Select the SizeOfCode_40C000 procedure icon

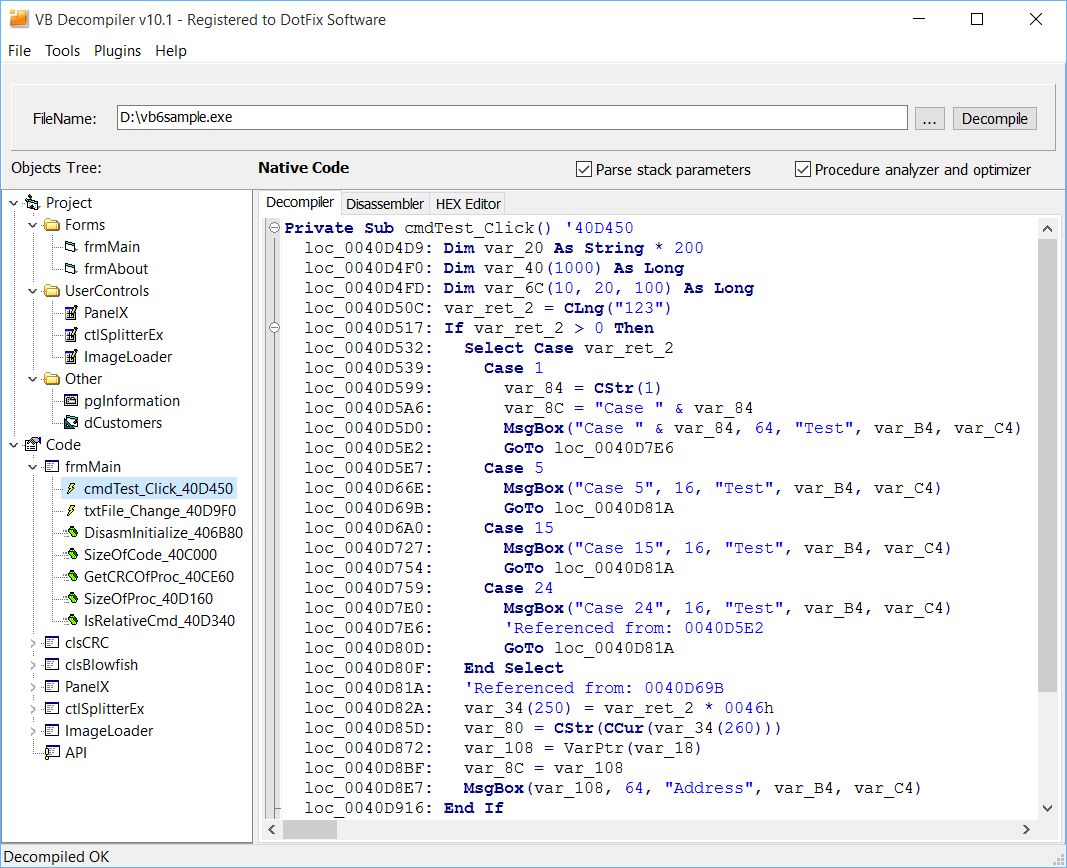(71, 554)
